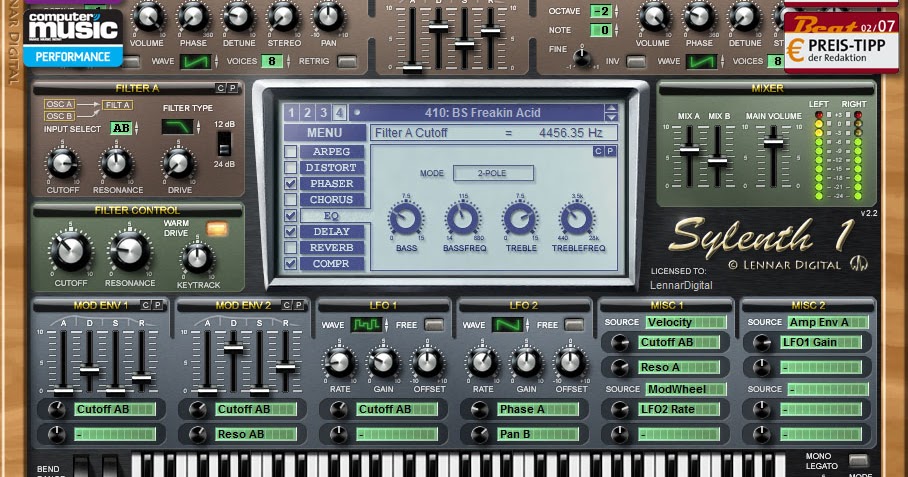This screenshot has height=477, width=908.
Task: Click the LFO 1 Offset knob
Action: (x=427, y=363)
